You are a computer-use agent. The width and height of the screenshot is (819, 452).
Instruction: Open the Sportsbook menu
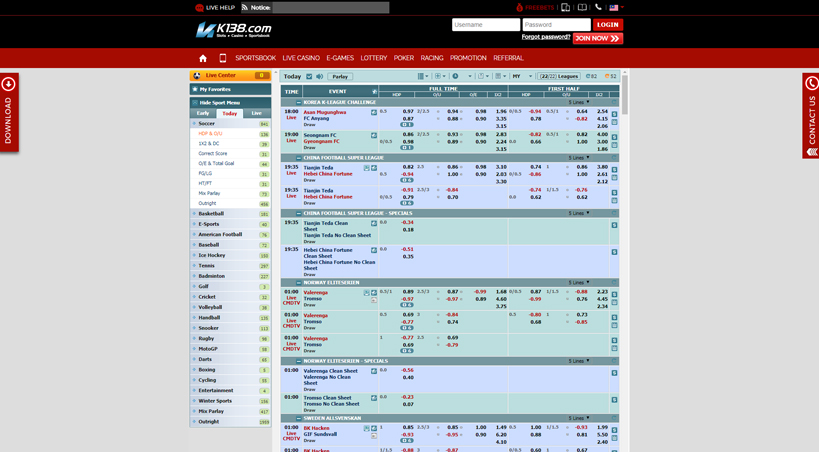pyautogui.click(x=255, y=58)
